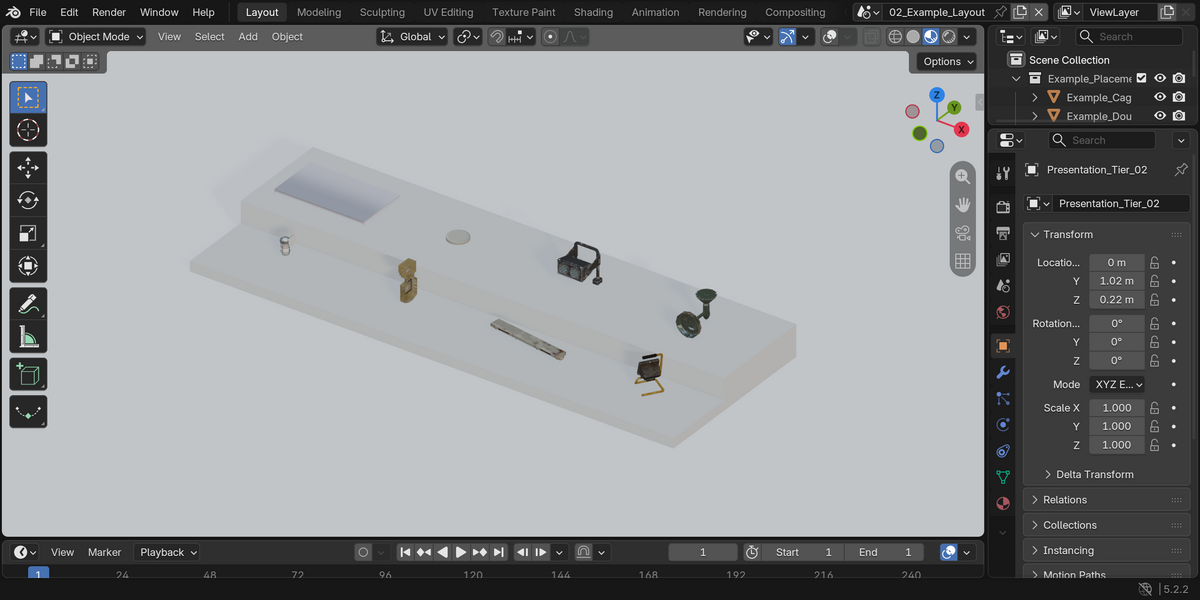Jump to the timeline end frame

499,552
